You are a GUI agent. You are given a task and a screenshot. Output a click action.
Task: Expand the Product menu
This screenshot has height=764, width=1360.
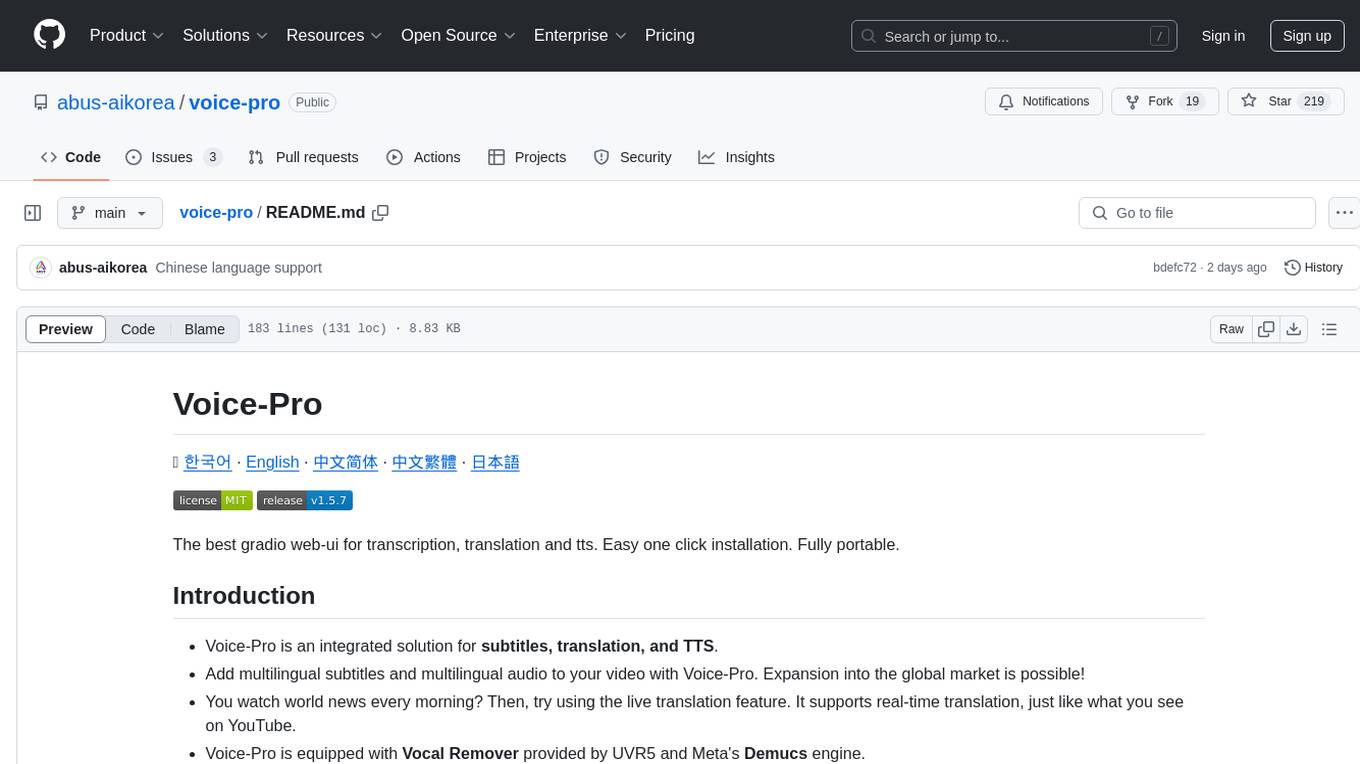click(127, 35)
